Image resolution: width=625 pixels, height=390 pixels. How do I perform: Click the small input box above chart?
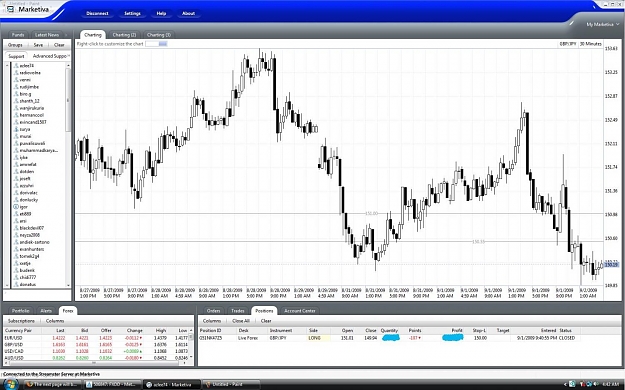156,44
